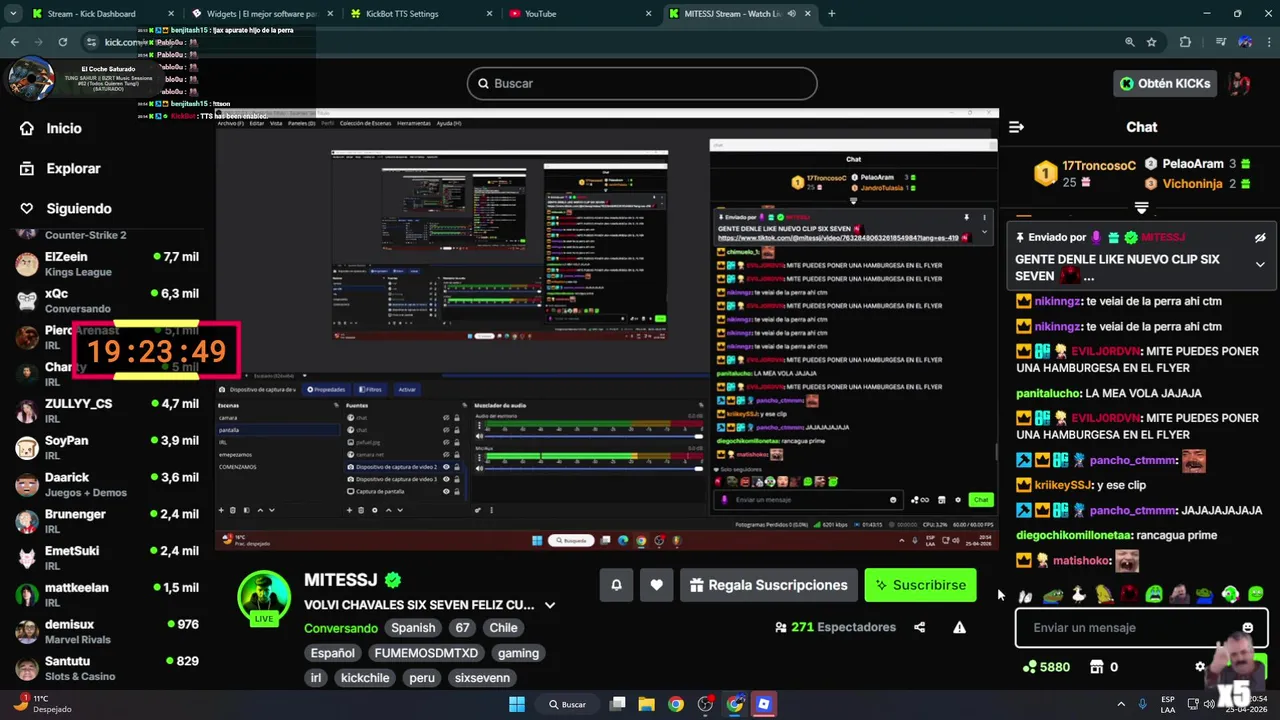Expand the gift leaderboard chevron
Image resolution: width=1280 pixels, height=720 pixels.
[1141, 208]
